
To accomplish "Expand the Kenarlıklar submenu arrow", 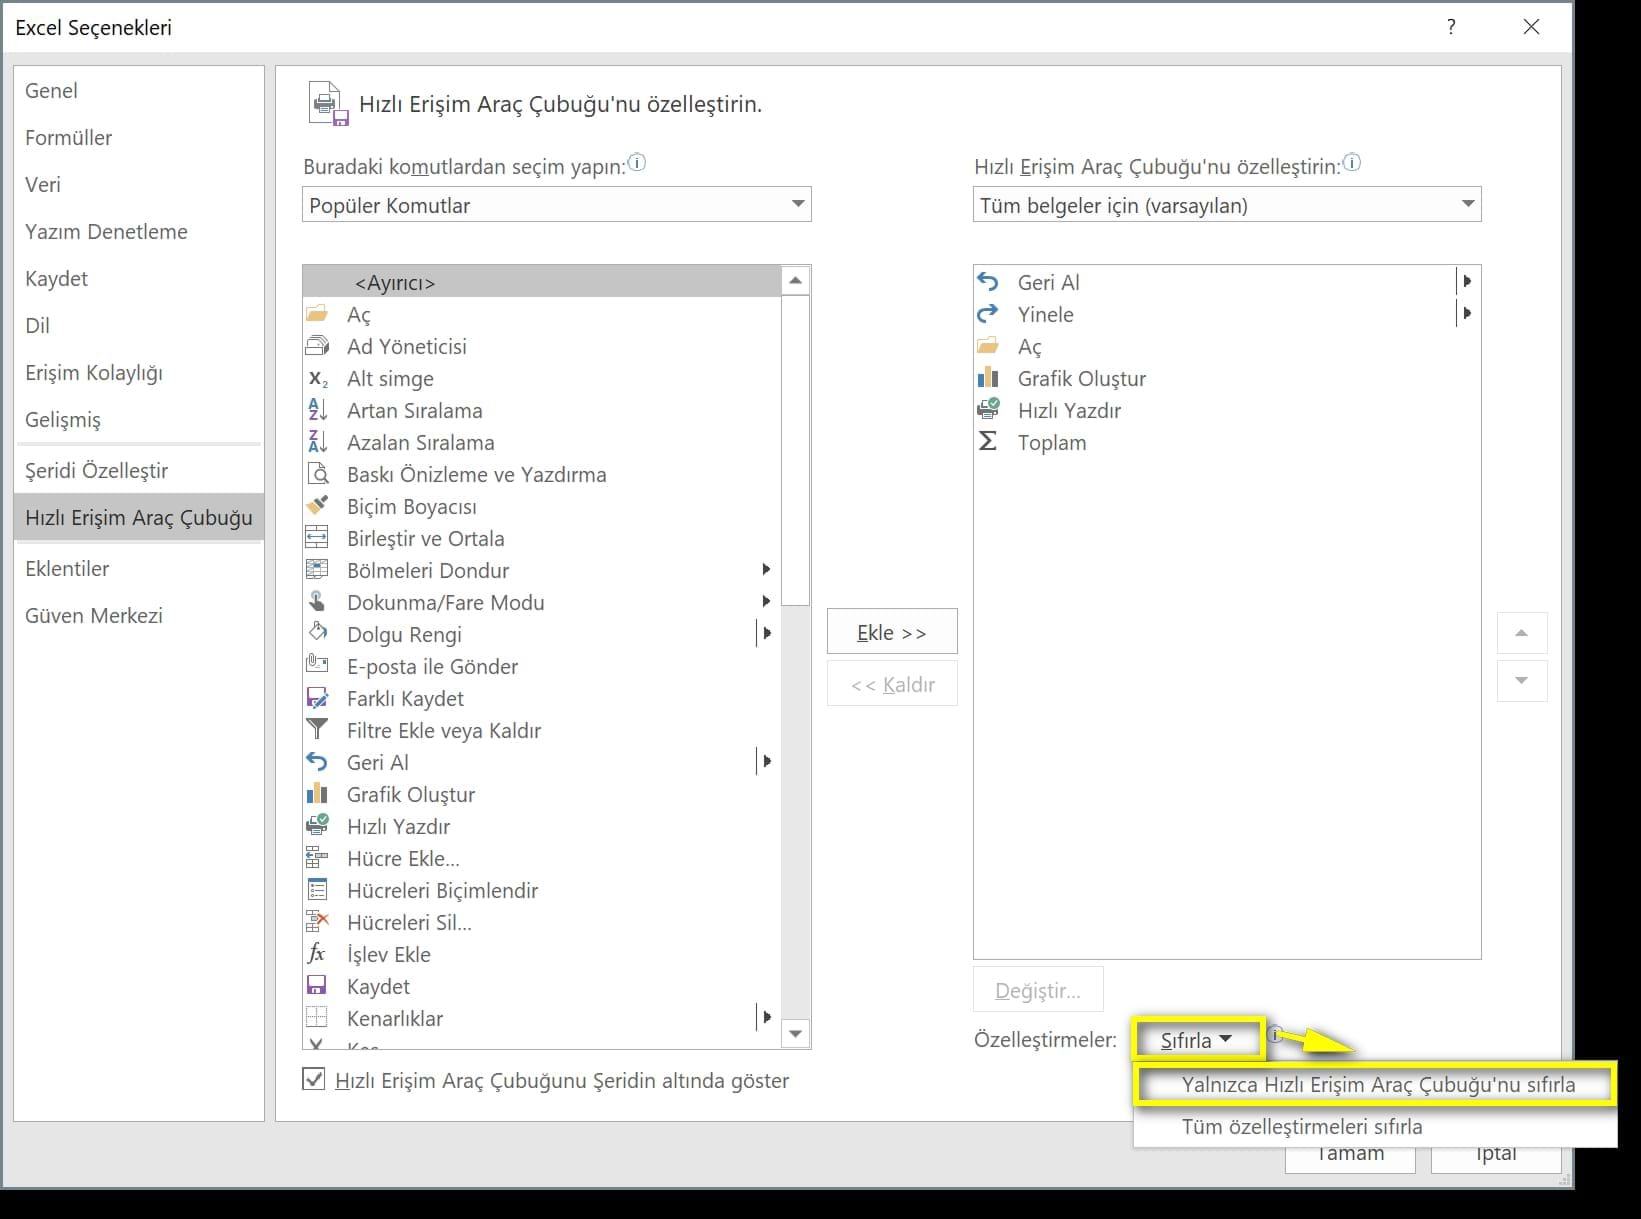I will click(x=766, y=1017).
